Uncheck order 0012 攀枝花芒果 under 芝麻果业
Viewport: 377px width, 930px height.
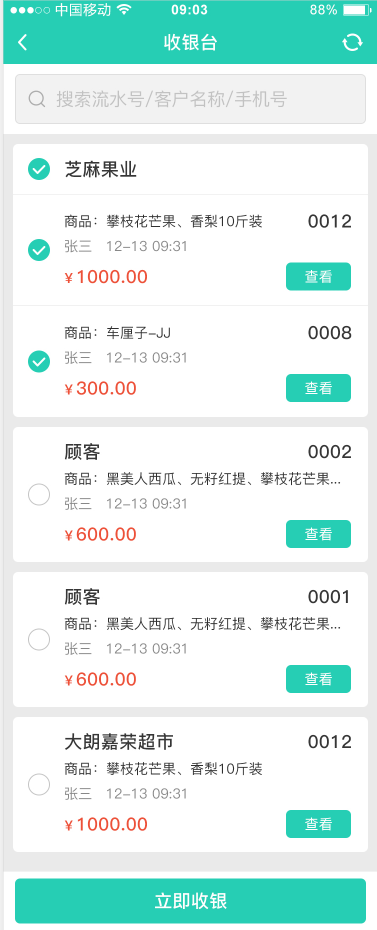39,250
